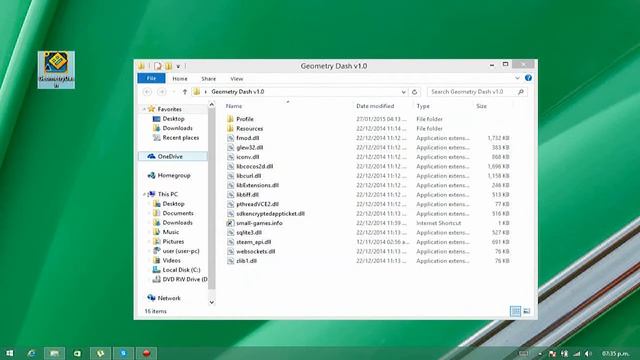
Task: Open the File ribbon tab
Action: pos(151,78)
